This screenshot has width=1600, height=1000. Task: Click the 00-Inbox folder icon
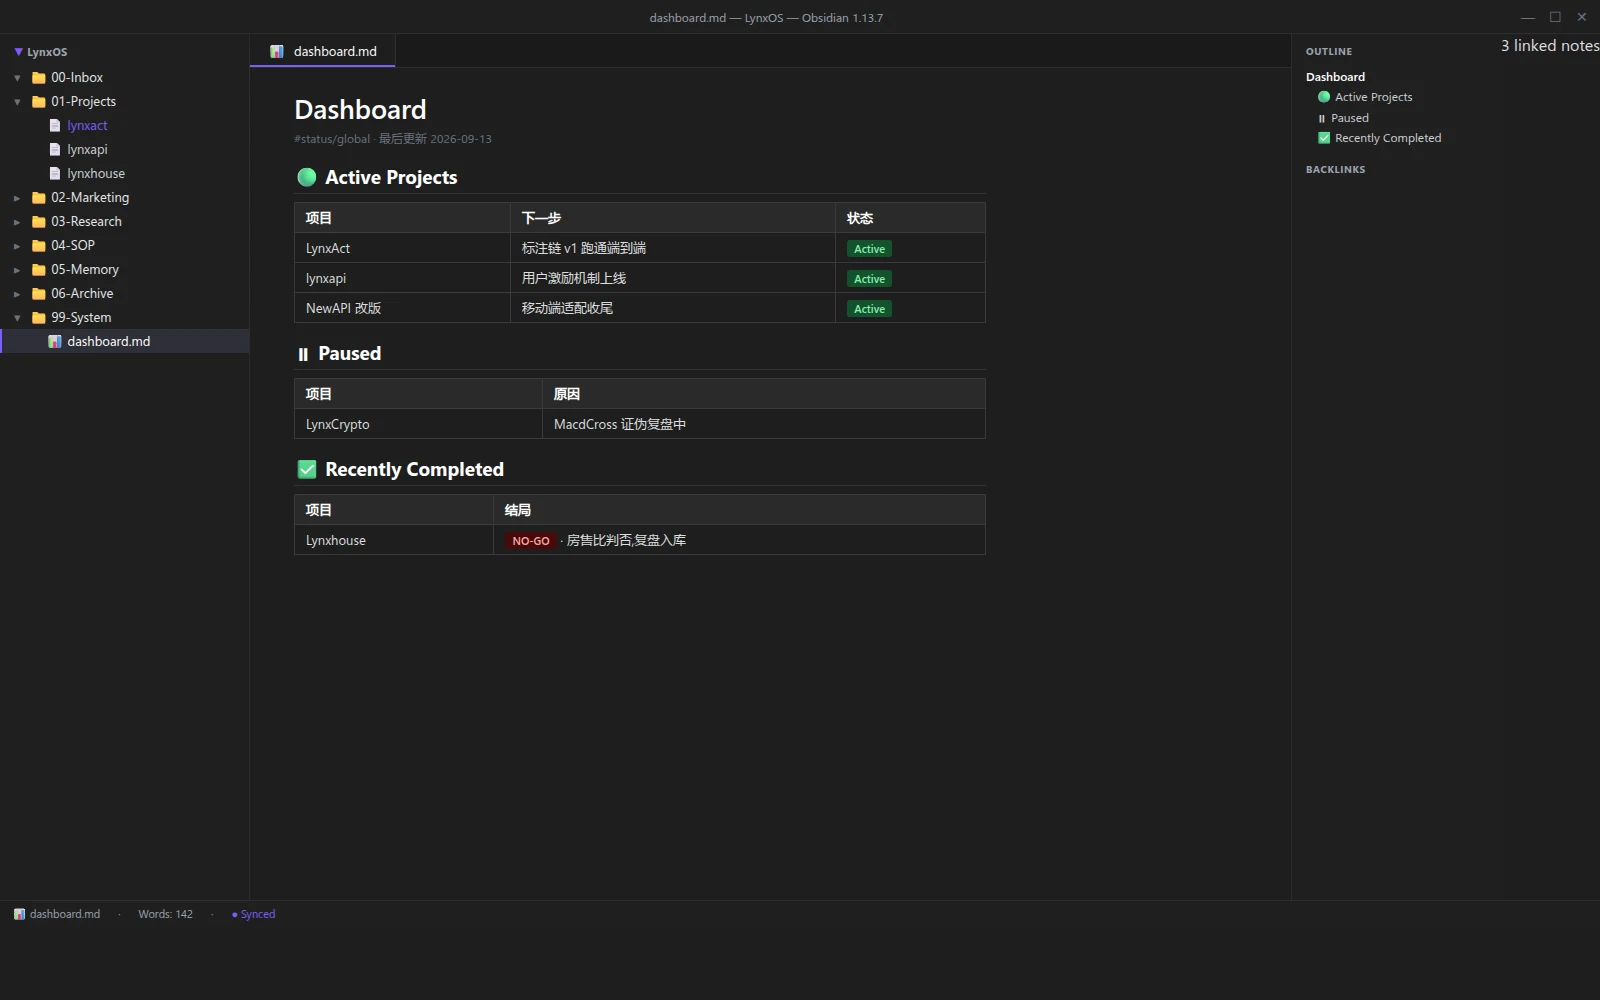pos(39,78)
